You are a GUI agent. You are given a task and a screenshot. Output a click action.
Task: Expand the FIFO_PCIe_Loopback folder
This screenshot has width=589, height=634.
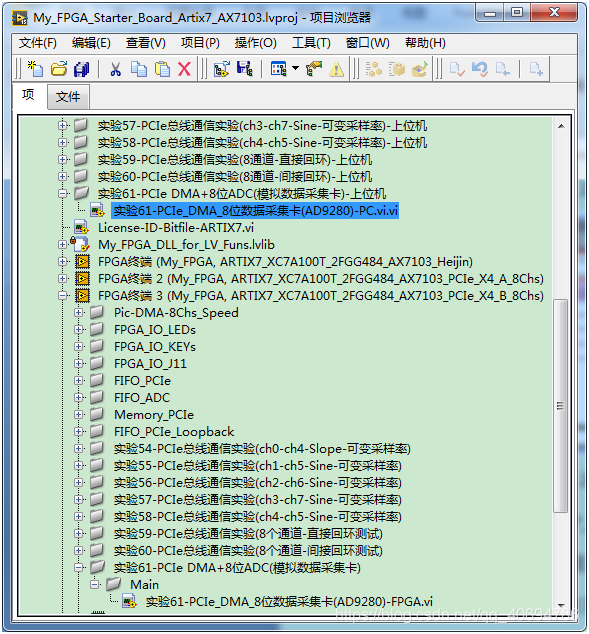pyautogui.click(x=79, y=431)
